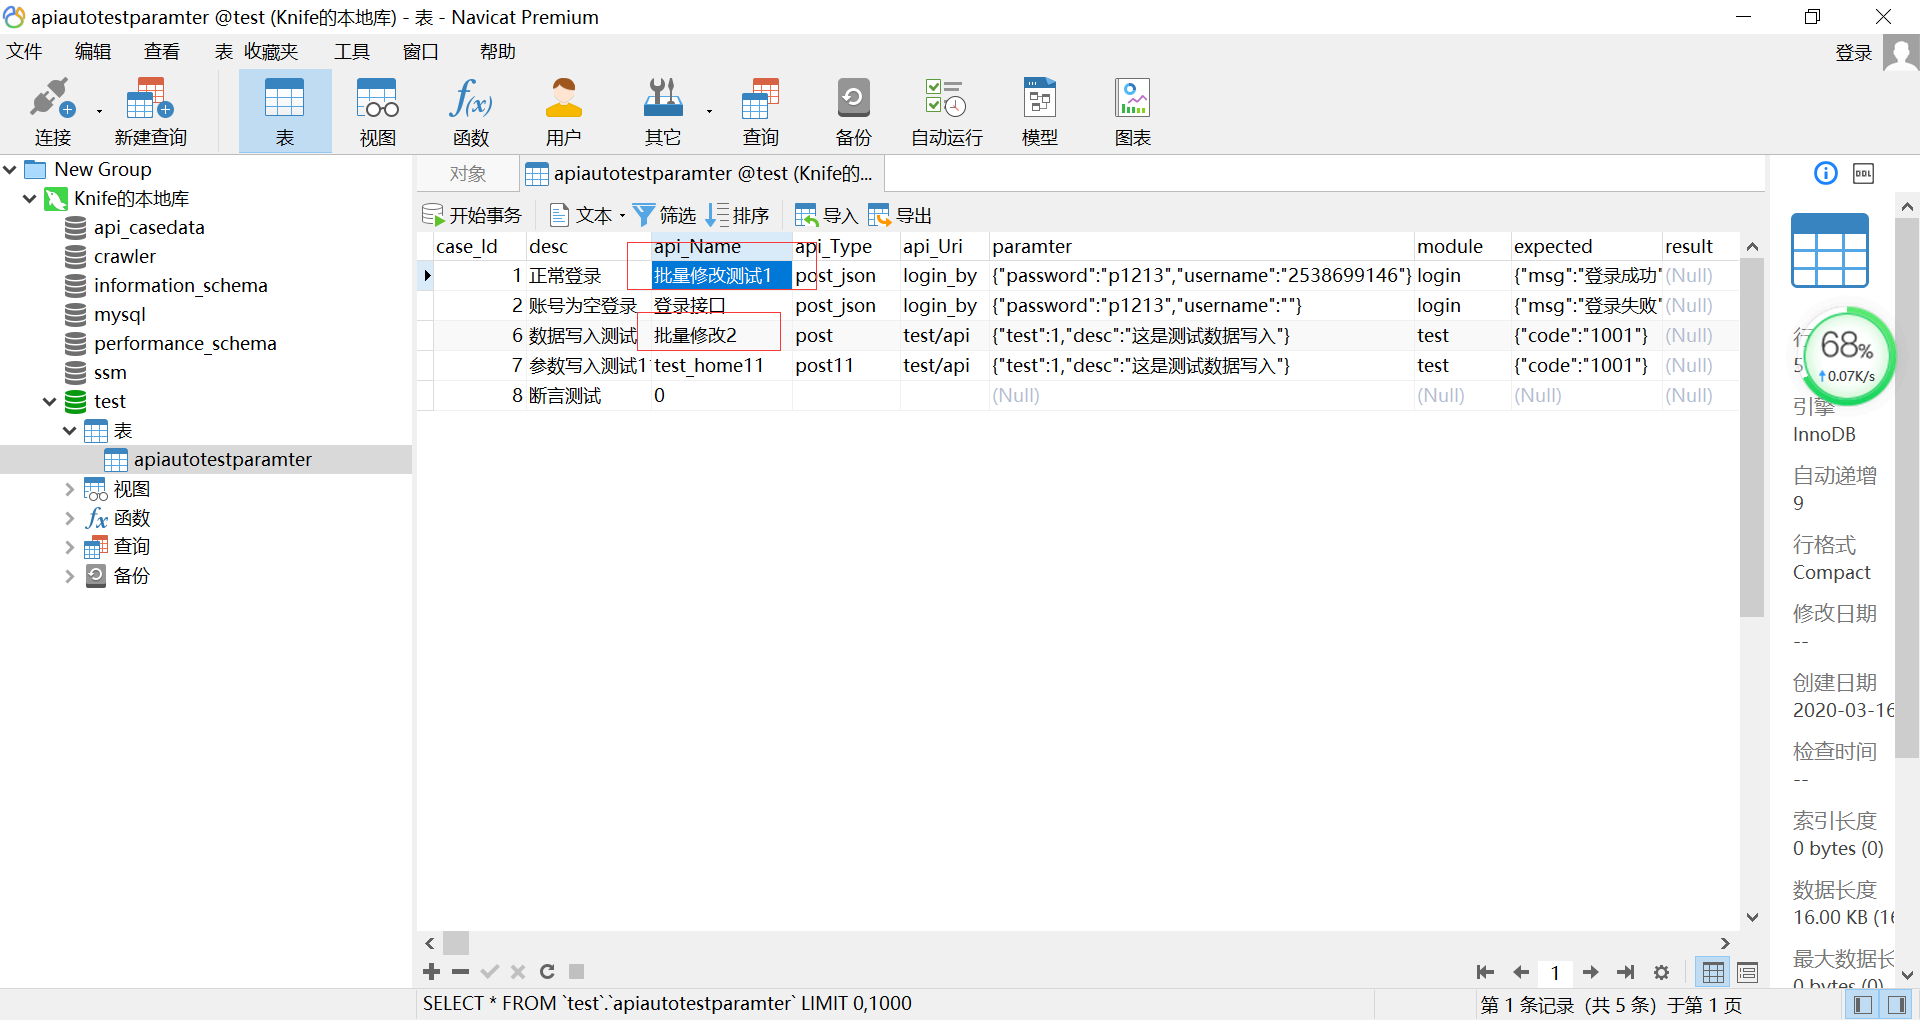The image size is (1920, 1020).
Task: Click the page number field
Action: pos(1555,972)
